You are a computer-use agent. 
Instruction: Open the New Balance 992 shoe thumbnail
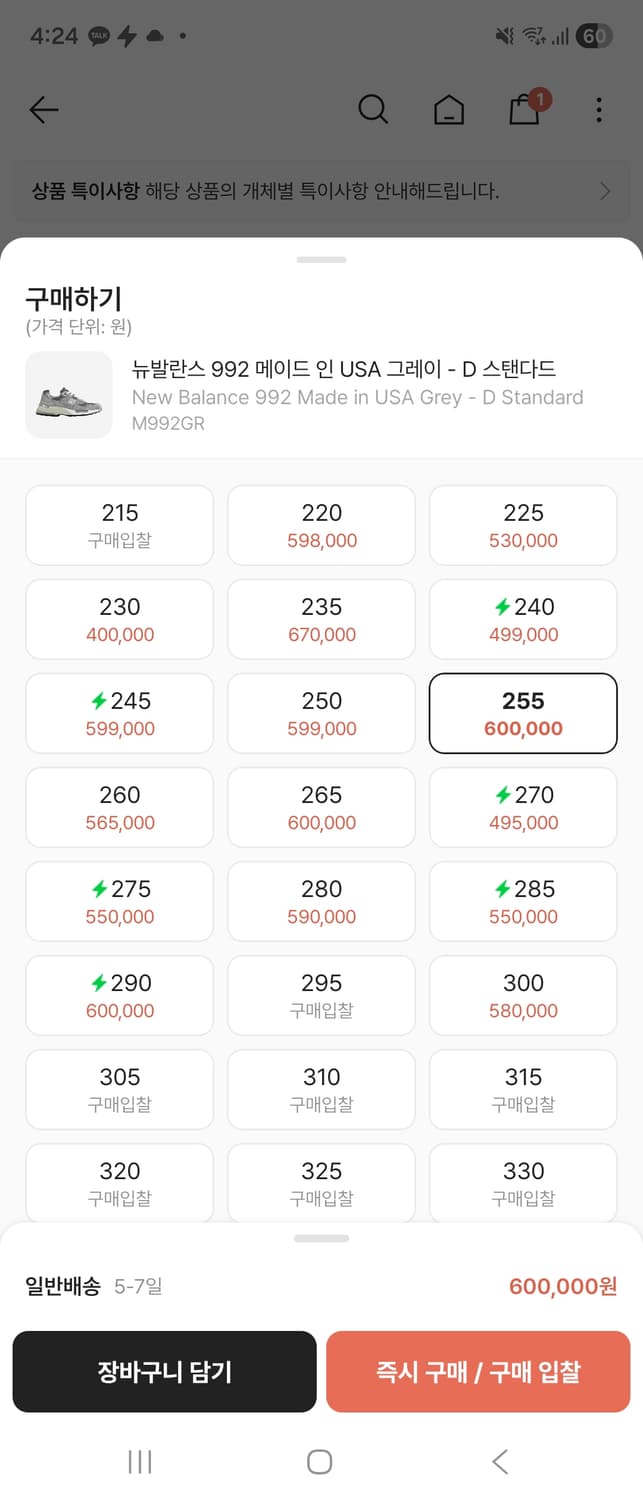tap(69, 395)
